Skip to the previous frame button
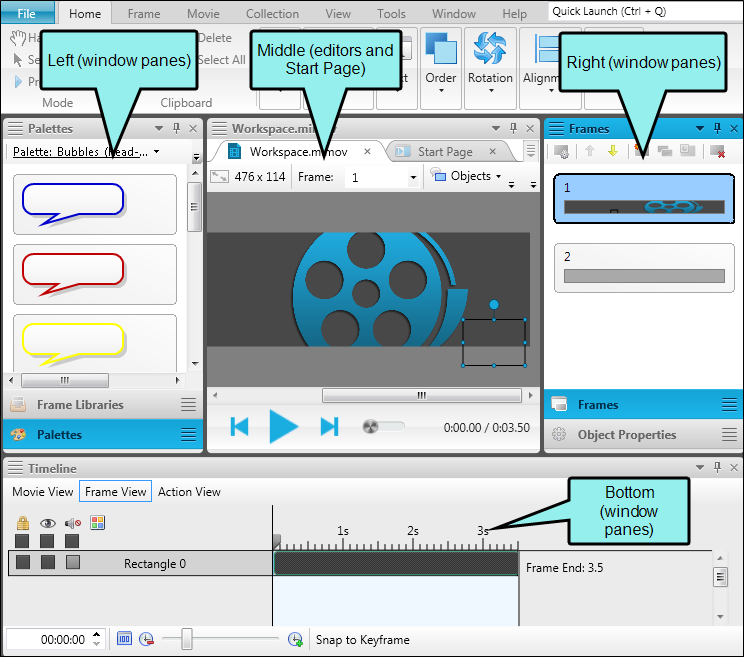Viewport: 744px width, 657px height. pos(240,426)
